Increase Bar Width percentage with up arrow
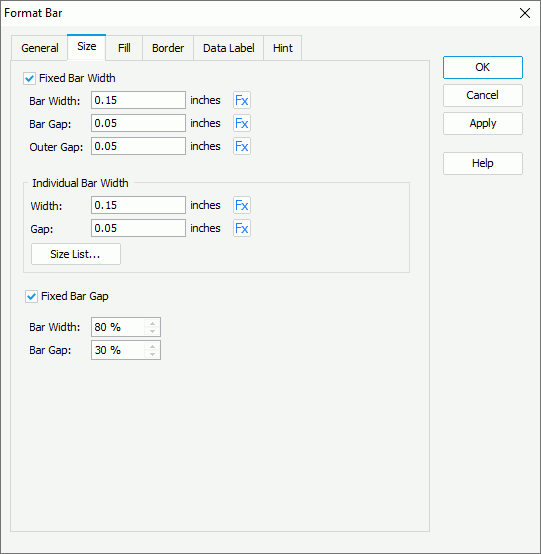 click(x=152, y=323)
